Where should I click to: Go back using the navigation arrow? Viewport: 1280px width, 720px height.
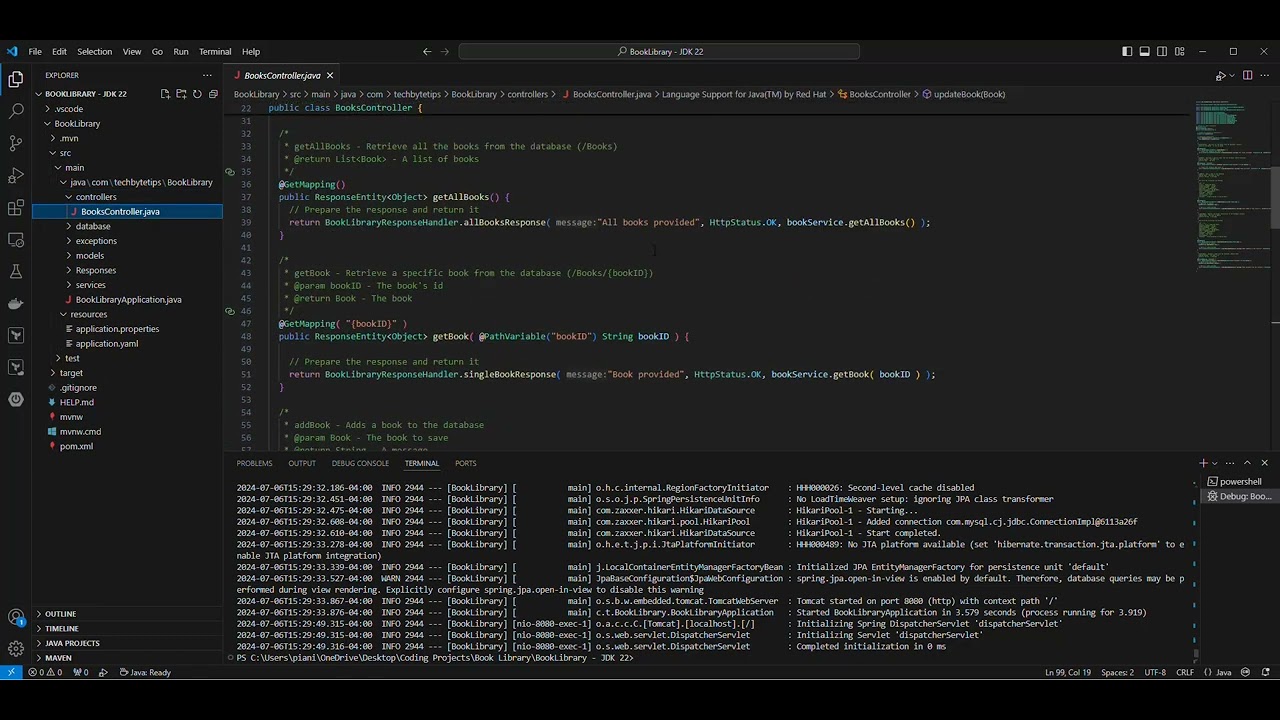tap(427, 51)
